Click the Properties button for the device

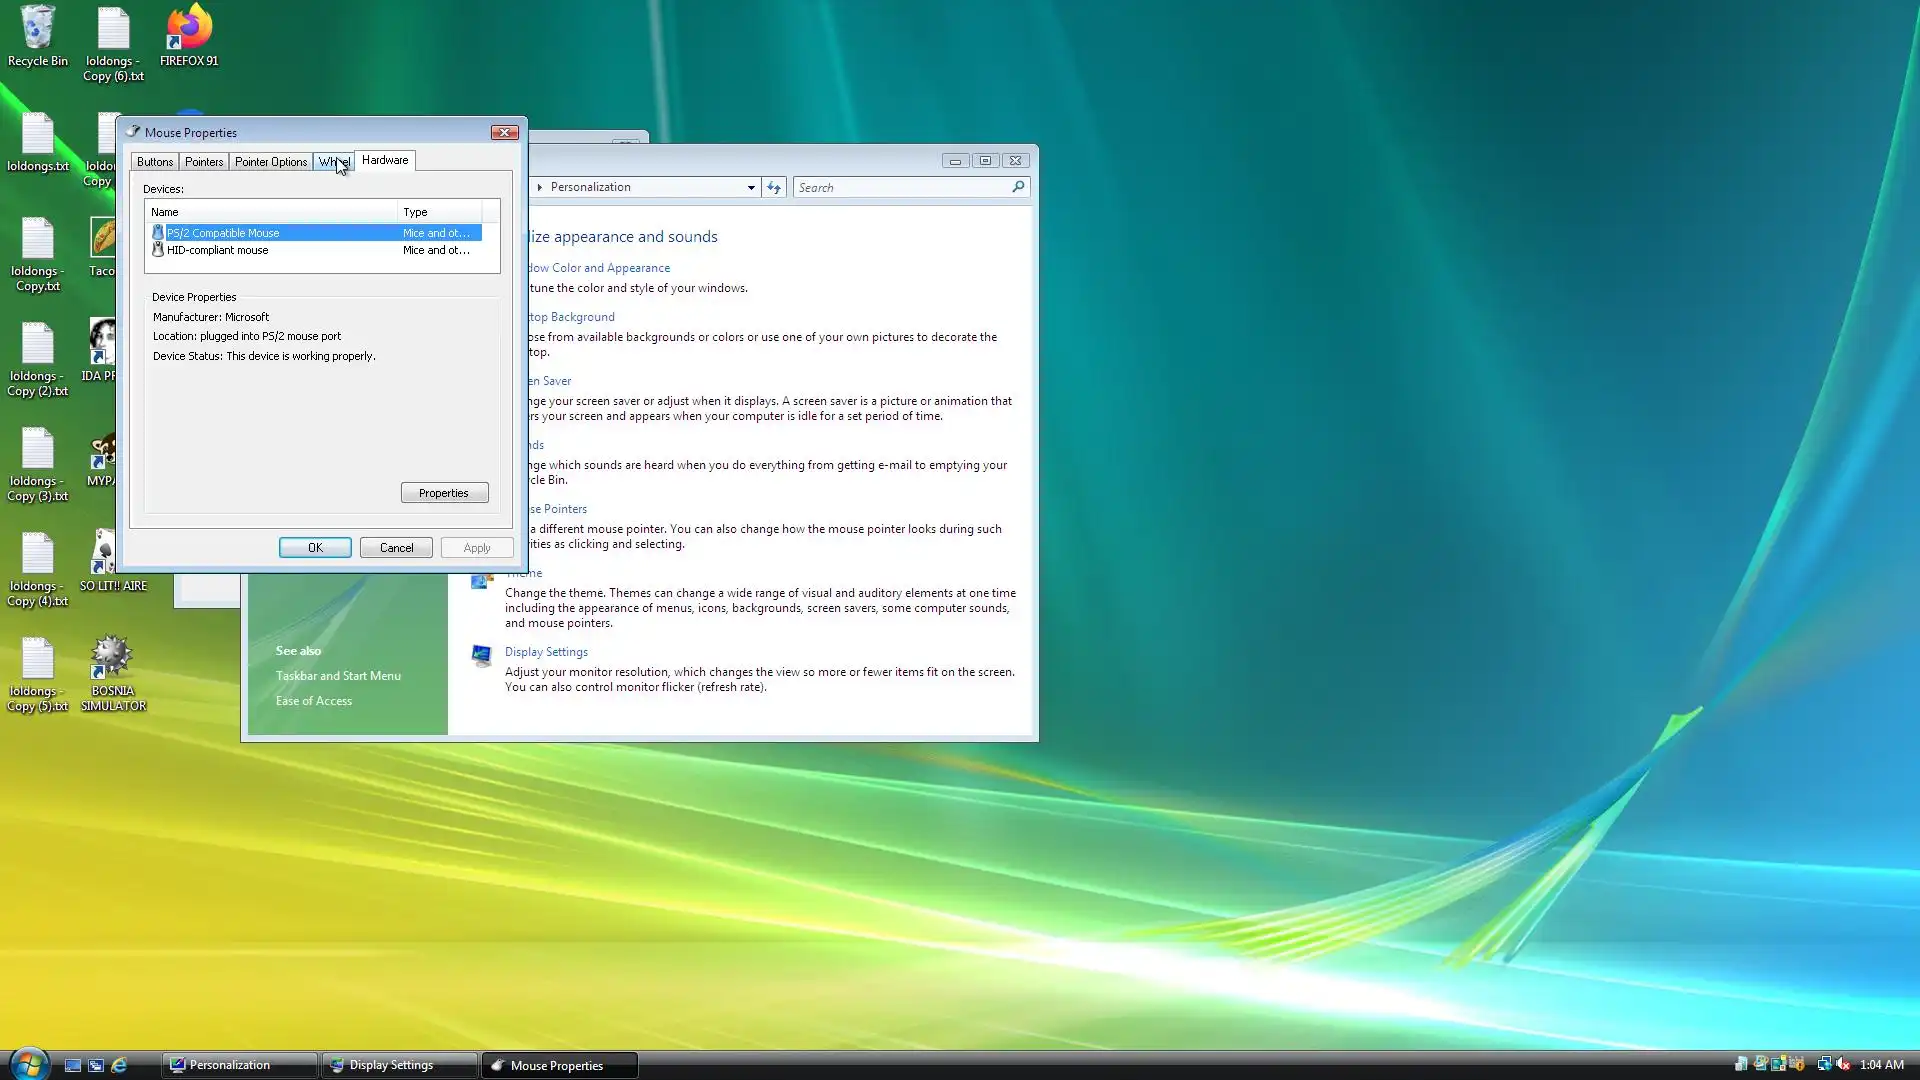444,493
